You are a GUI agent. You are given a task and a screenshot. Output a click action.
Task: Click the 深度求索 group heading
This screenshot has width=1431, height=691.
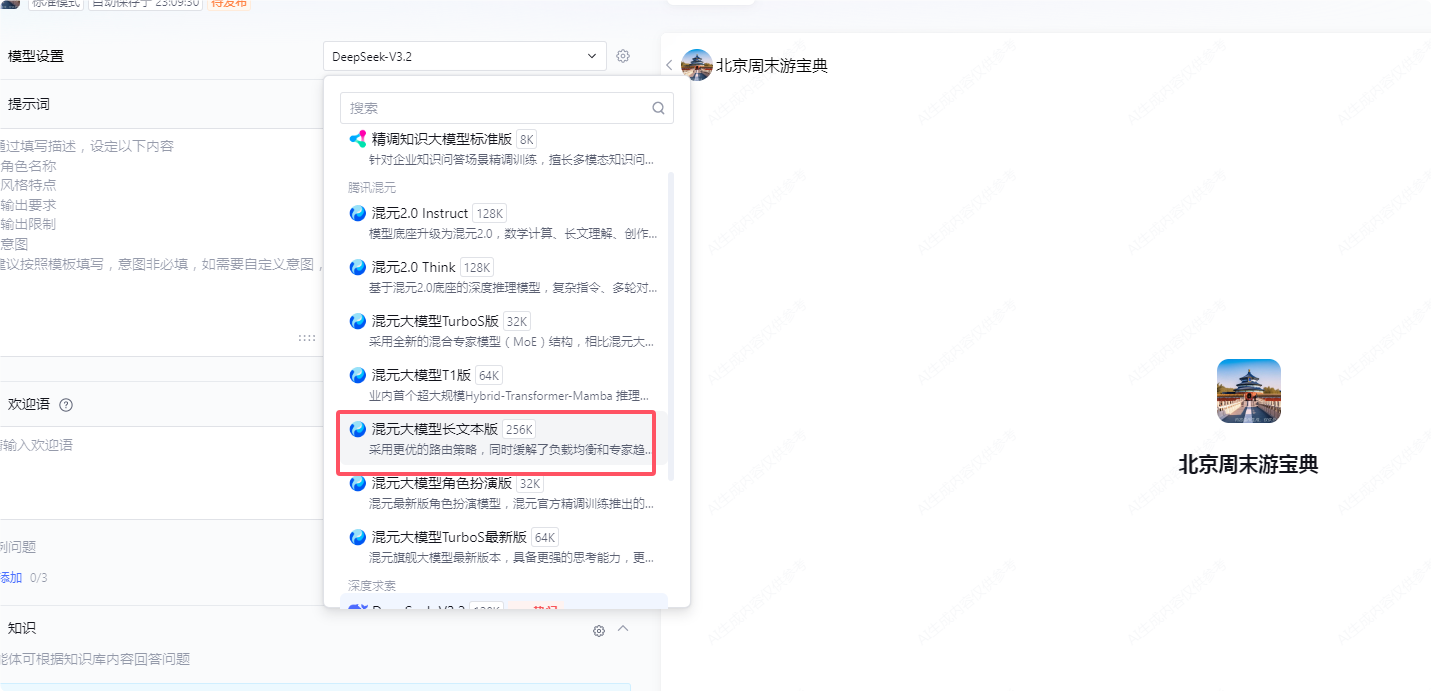[372, 585]
